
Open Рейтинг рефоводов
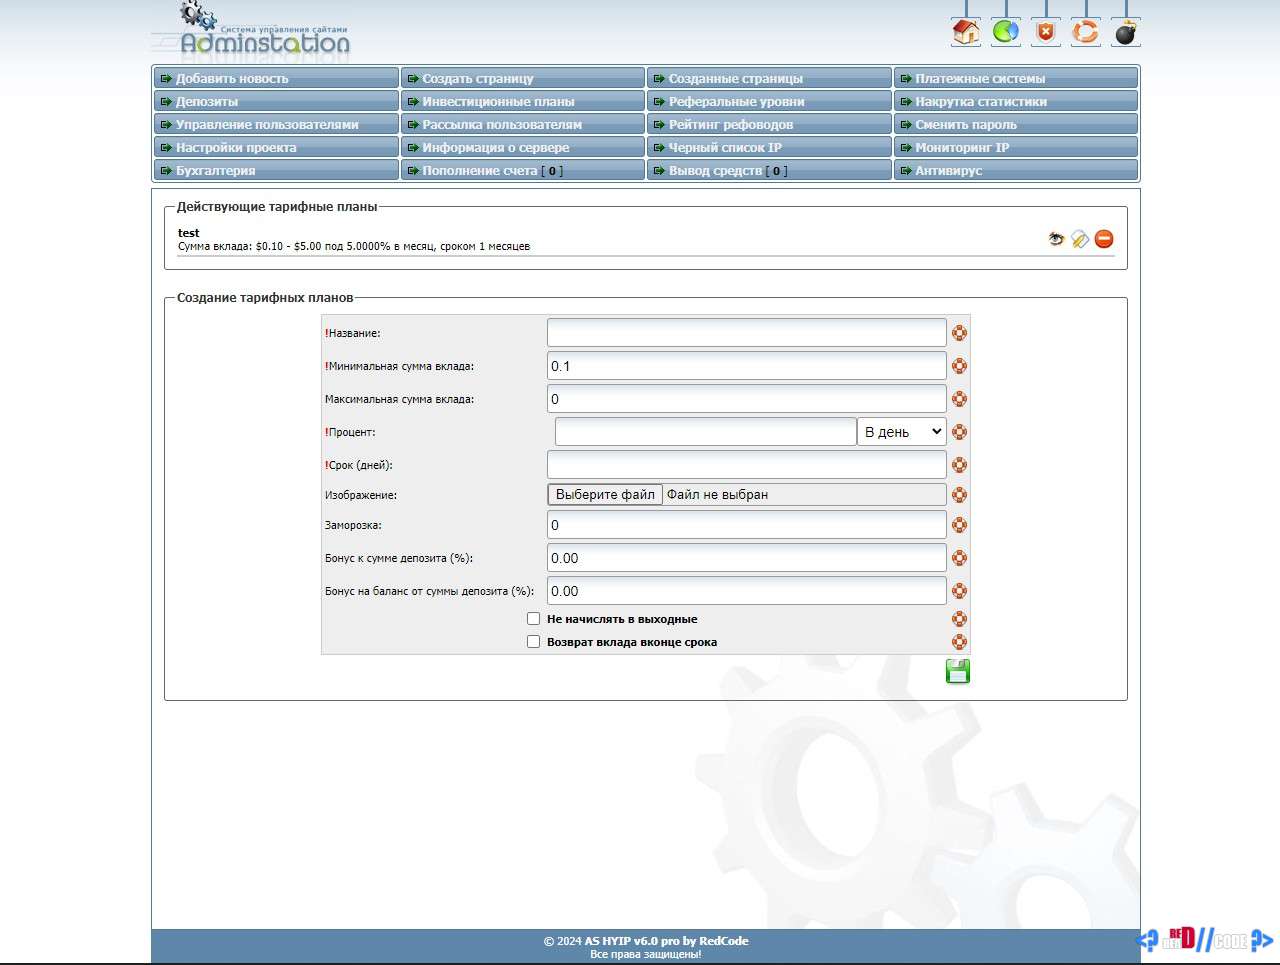point(769,124)
